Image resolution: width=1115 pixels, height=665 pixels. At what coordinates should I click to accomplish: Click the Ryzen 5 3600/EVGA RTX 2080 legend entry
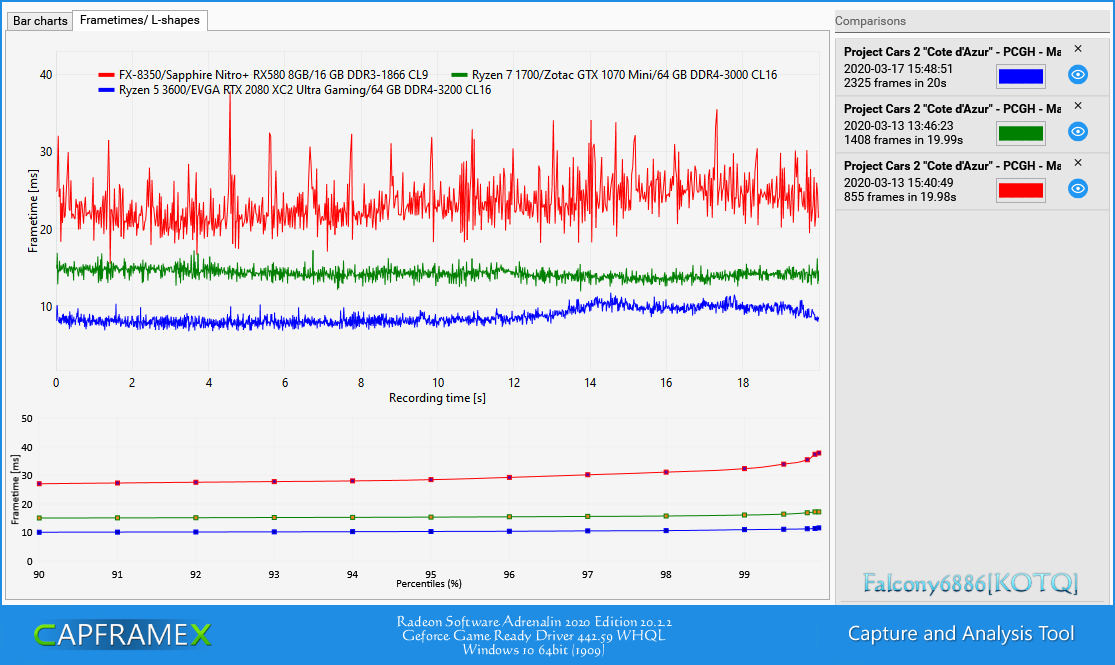(x=294, y=90)
